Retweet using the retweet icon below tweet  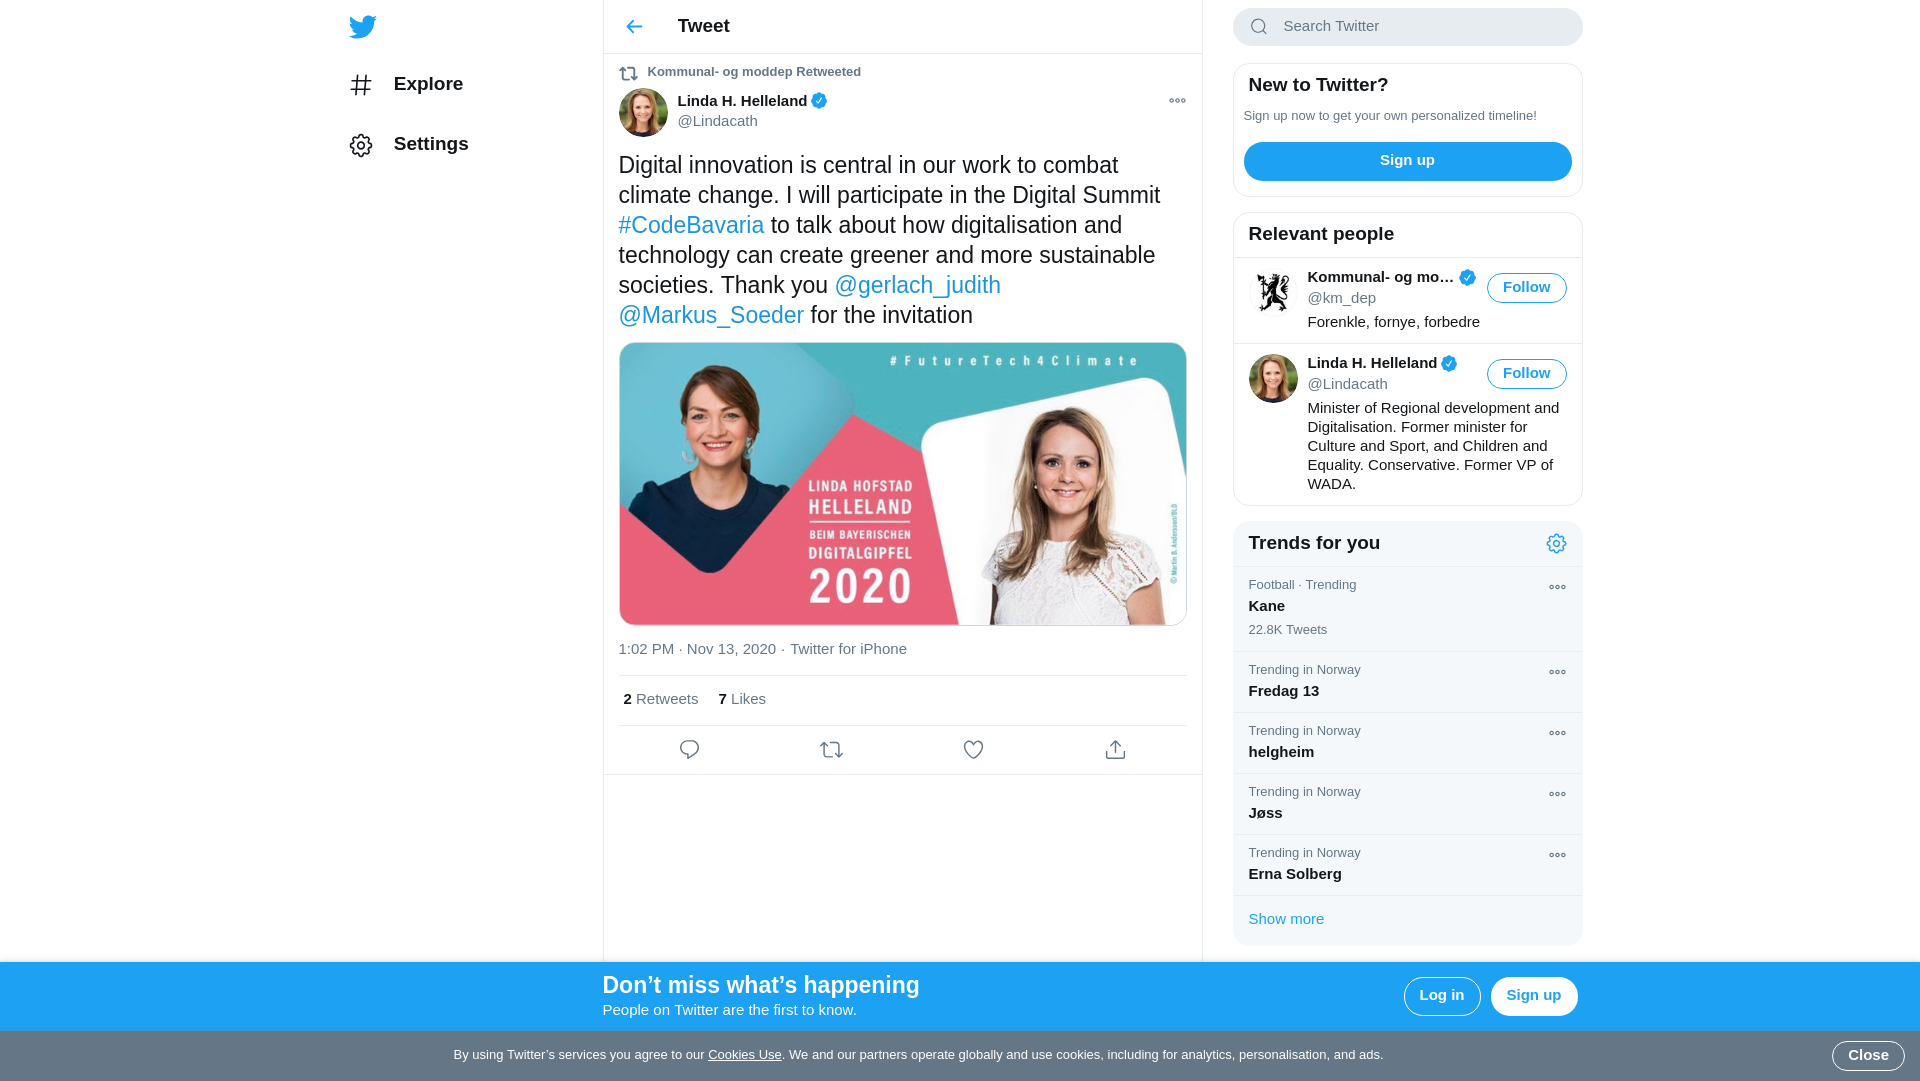pyautogui.click(x=831, y=750)
